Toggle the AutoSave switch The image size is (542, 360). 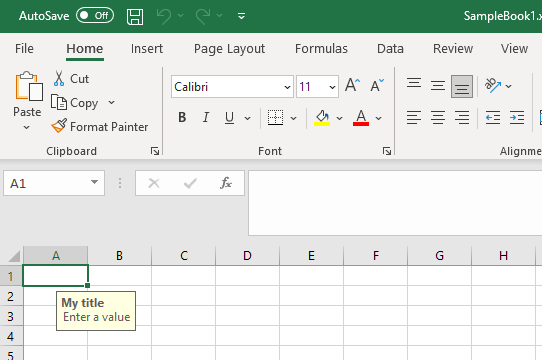[x=95, y=16]
